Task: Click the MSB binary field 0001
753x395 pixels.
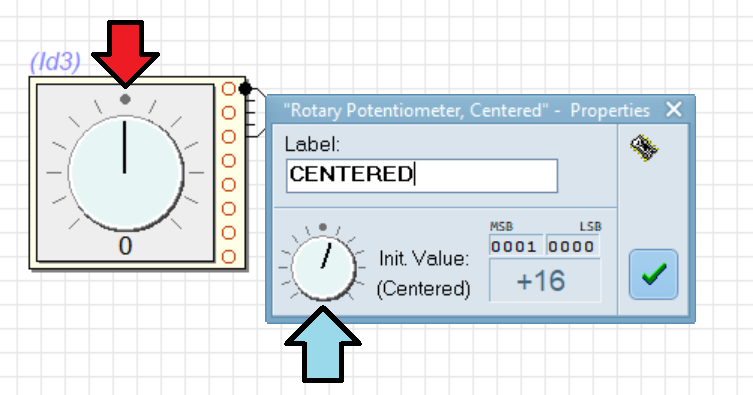Action: 516,246
